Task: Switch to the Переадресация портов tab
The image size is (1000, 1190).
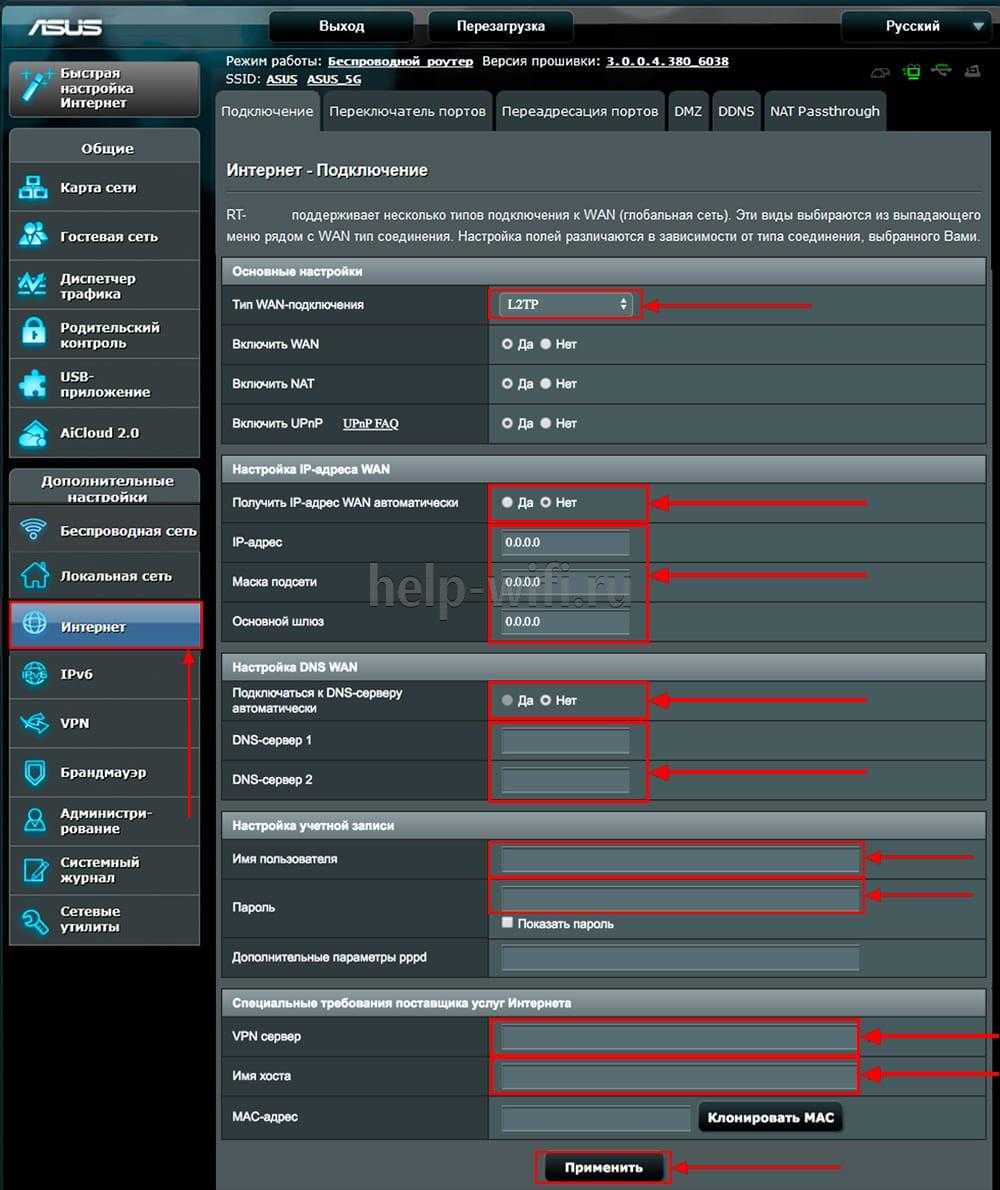Action: [x=580, y=112]
